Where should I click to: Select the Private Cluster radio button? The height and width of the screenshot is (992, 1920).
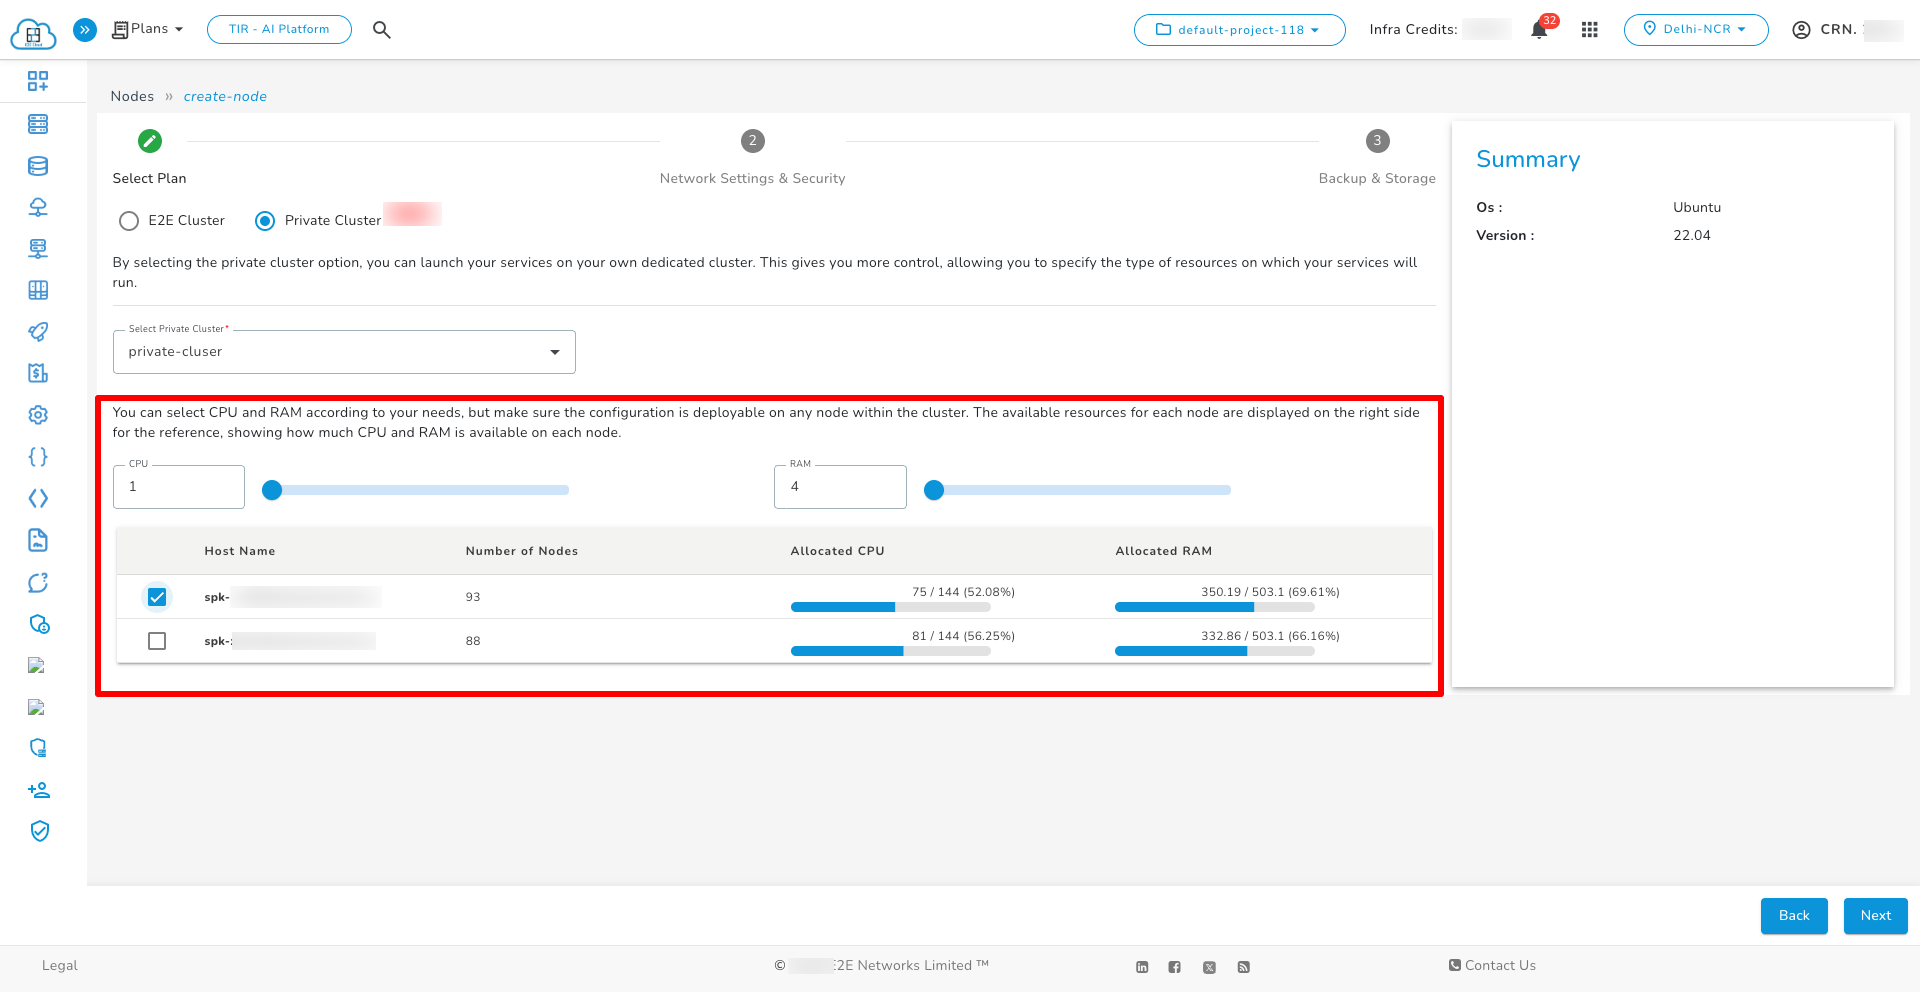pos(265,221)
